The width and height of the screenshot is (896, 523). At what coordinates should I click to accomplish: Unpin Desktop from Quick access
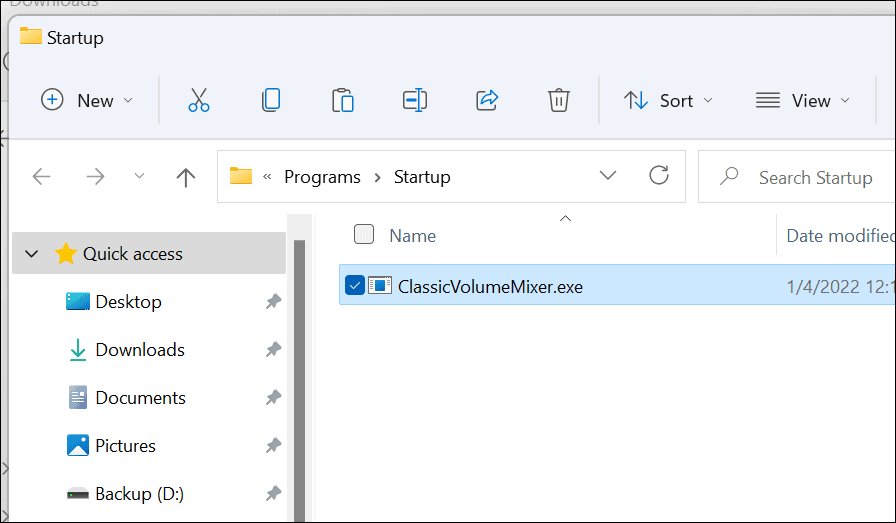273,302
